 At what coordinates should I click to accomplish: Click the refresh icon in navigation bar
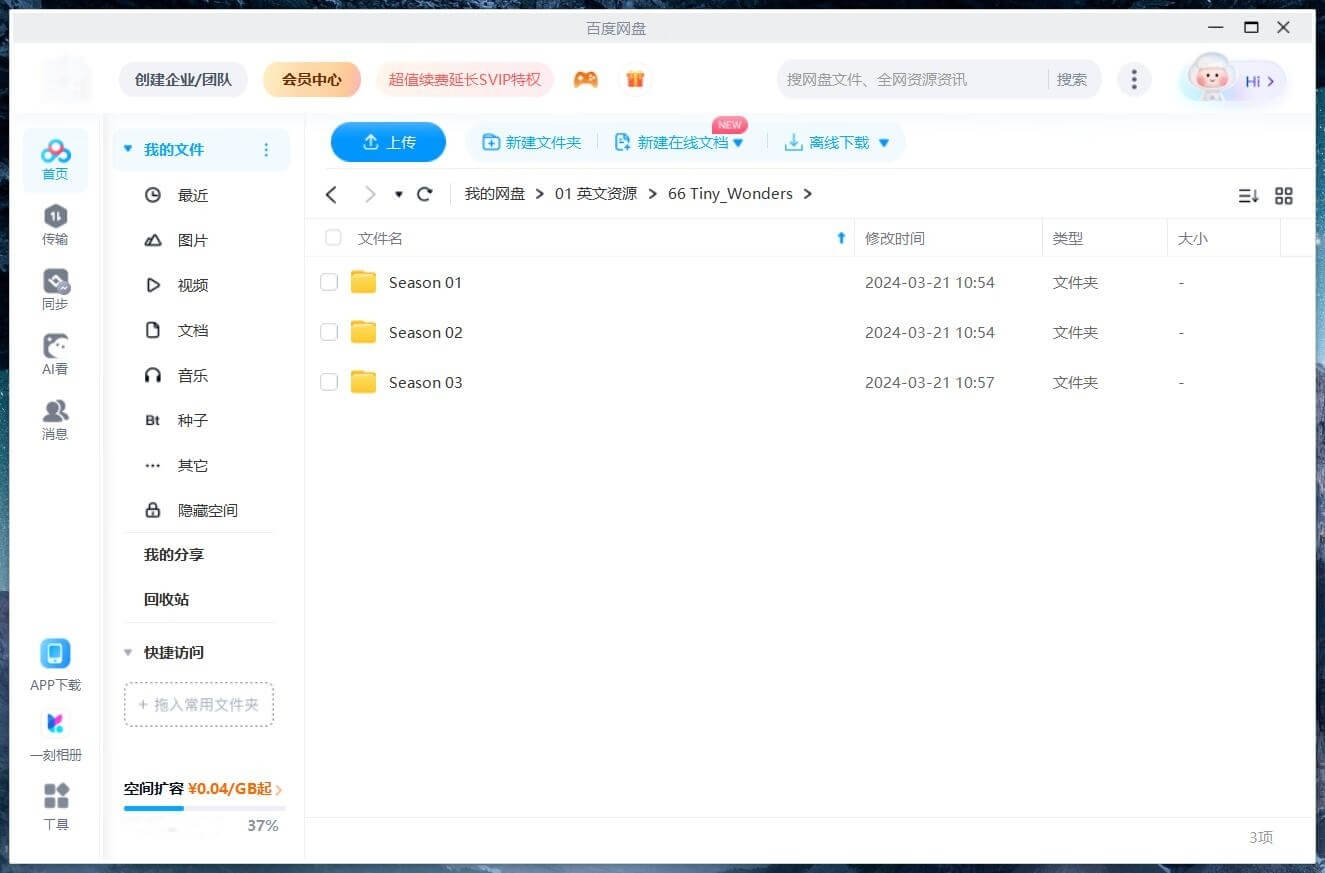pos(425,194)
